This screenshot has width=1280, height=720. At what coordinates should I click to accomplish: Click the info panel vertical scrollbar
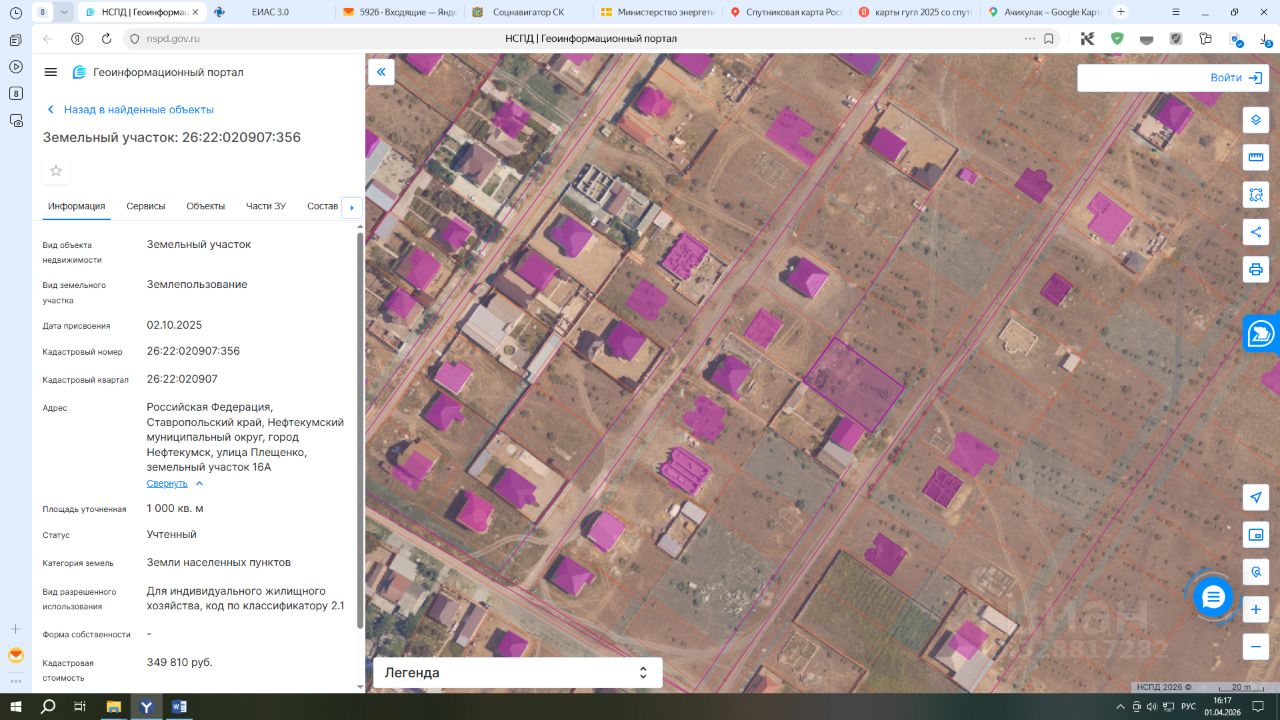click(x=360, y=430)
